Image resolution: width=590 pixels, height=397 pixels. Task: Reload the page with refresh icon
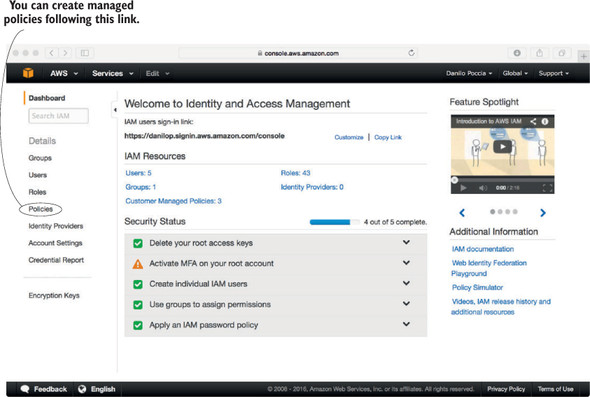pos(411,53)
